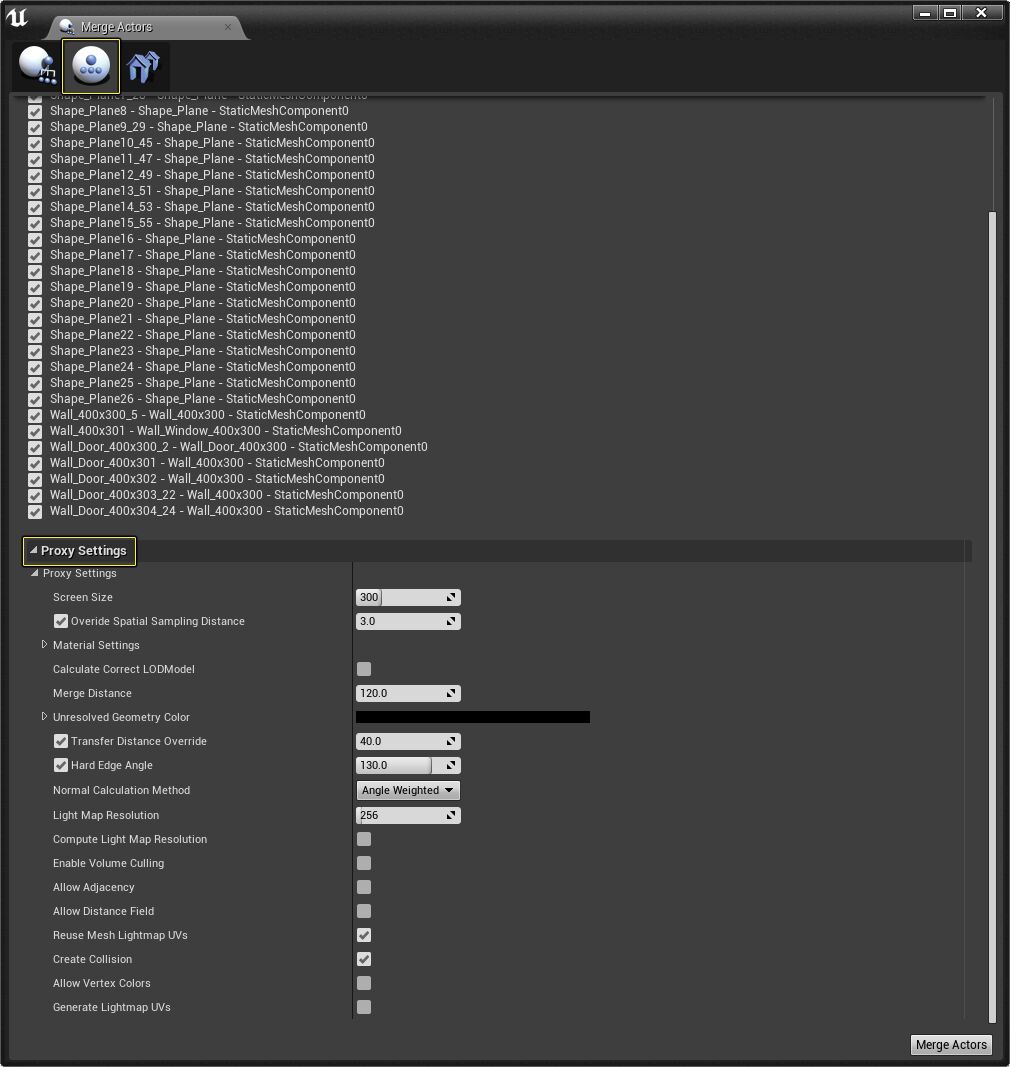Screen dimensions: 1010x1067
Task: Disable the Transfer Distance Override checkbox
Action: [x=61, y=741]
